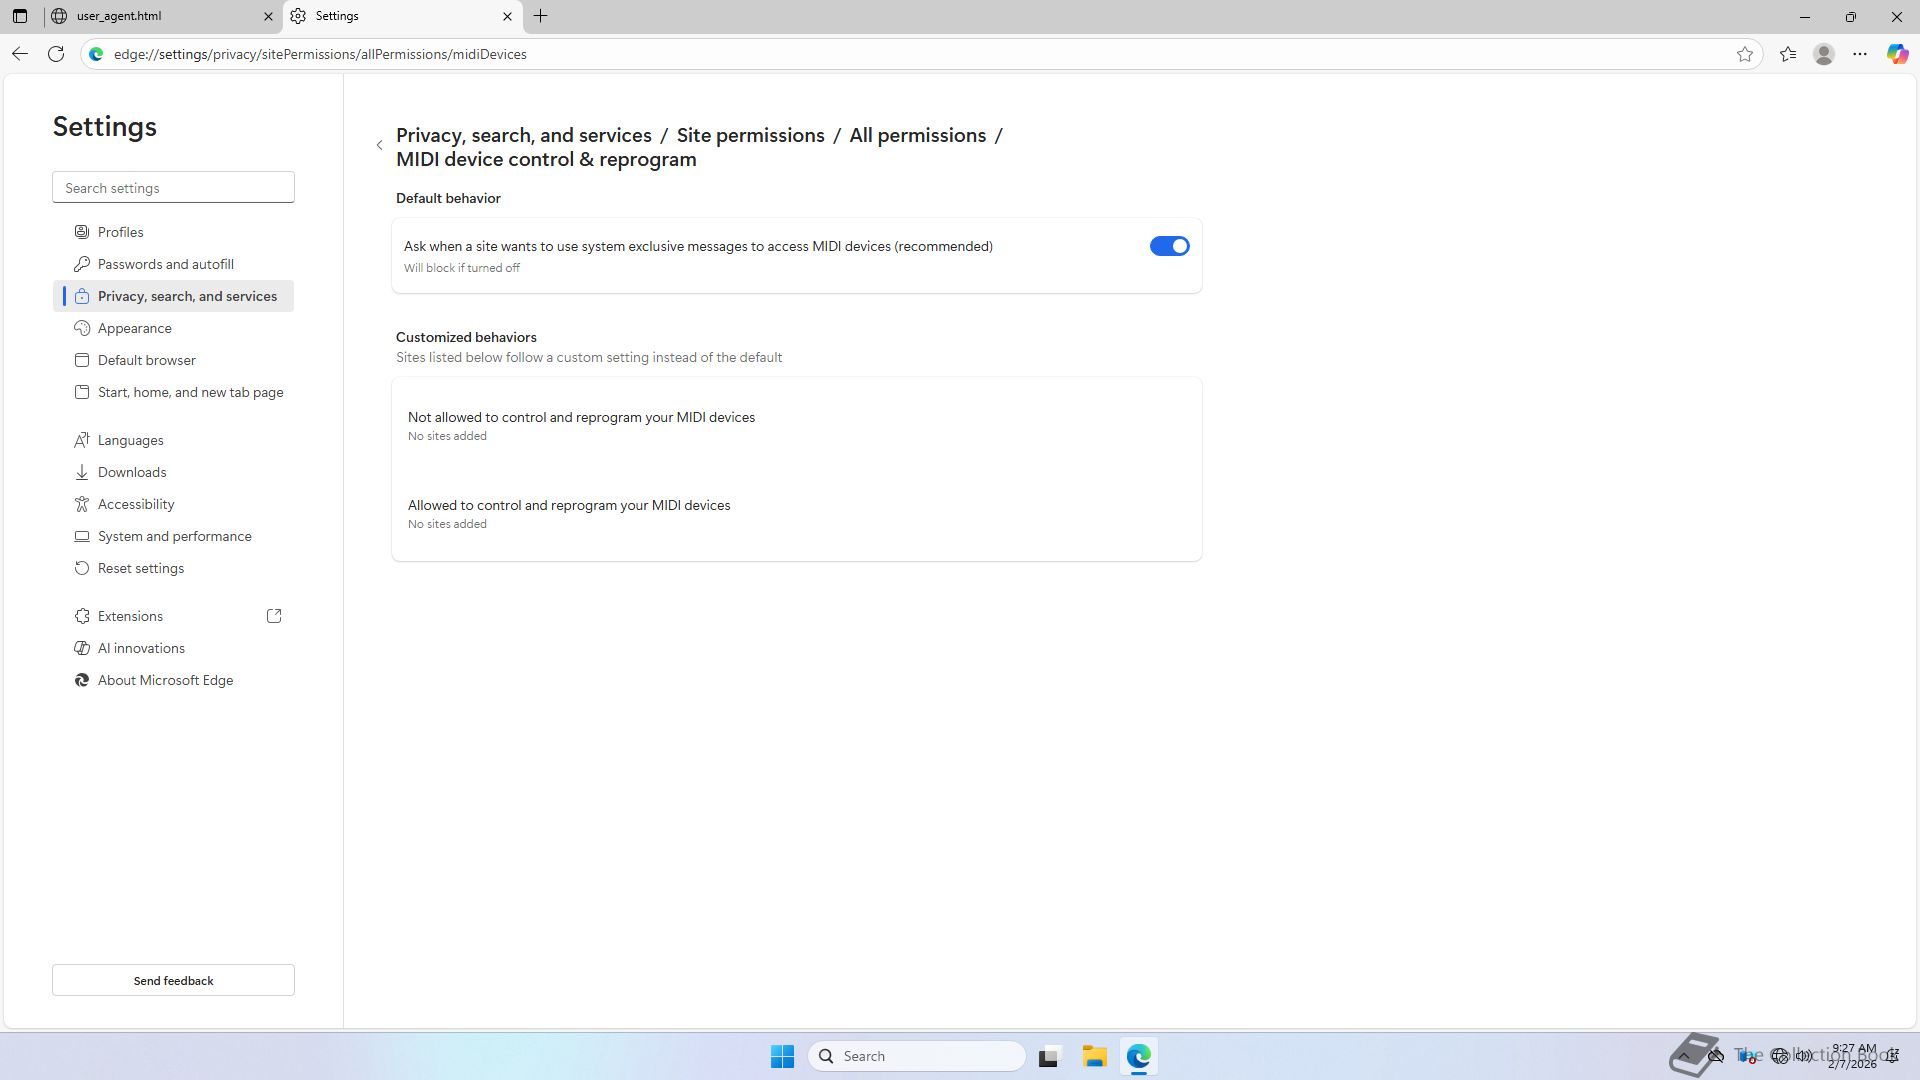This screenshot has height=1080, width=1920.
Task: Toggle off Ask for MIDI device access
Action: [x=1169, y=246]
